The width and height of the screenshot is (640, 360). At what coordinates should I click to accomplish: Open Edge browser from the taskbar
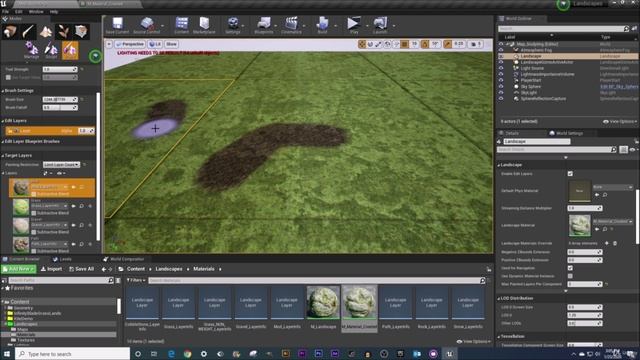171,354
